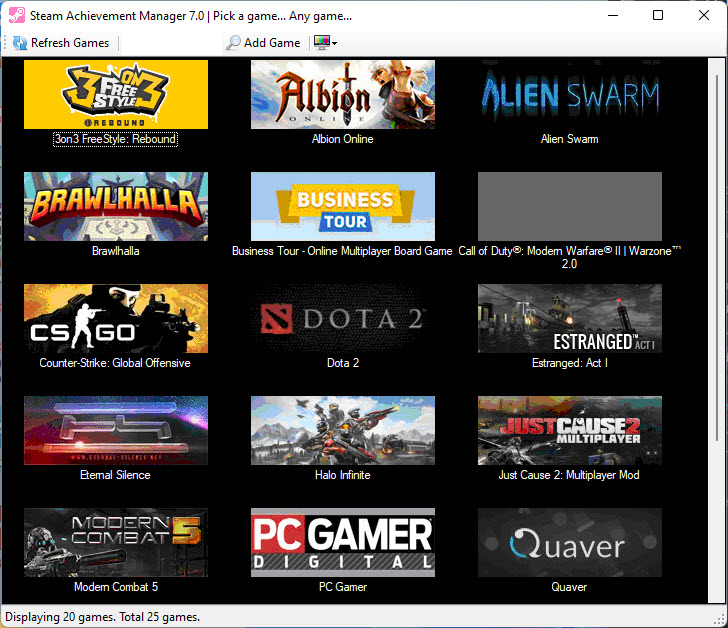Viewport: 728px width, 628px height.
Task: Close the Steam Achievement Manager window
Action: 703,15
